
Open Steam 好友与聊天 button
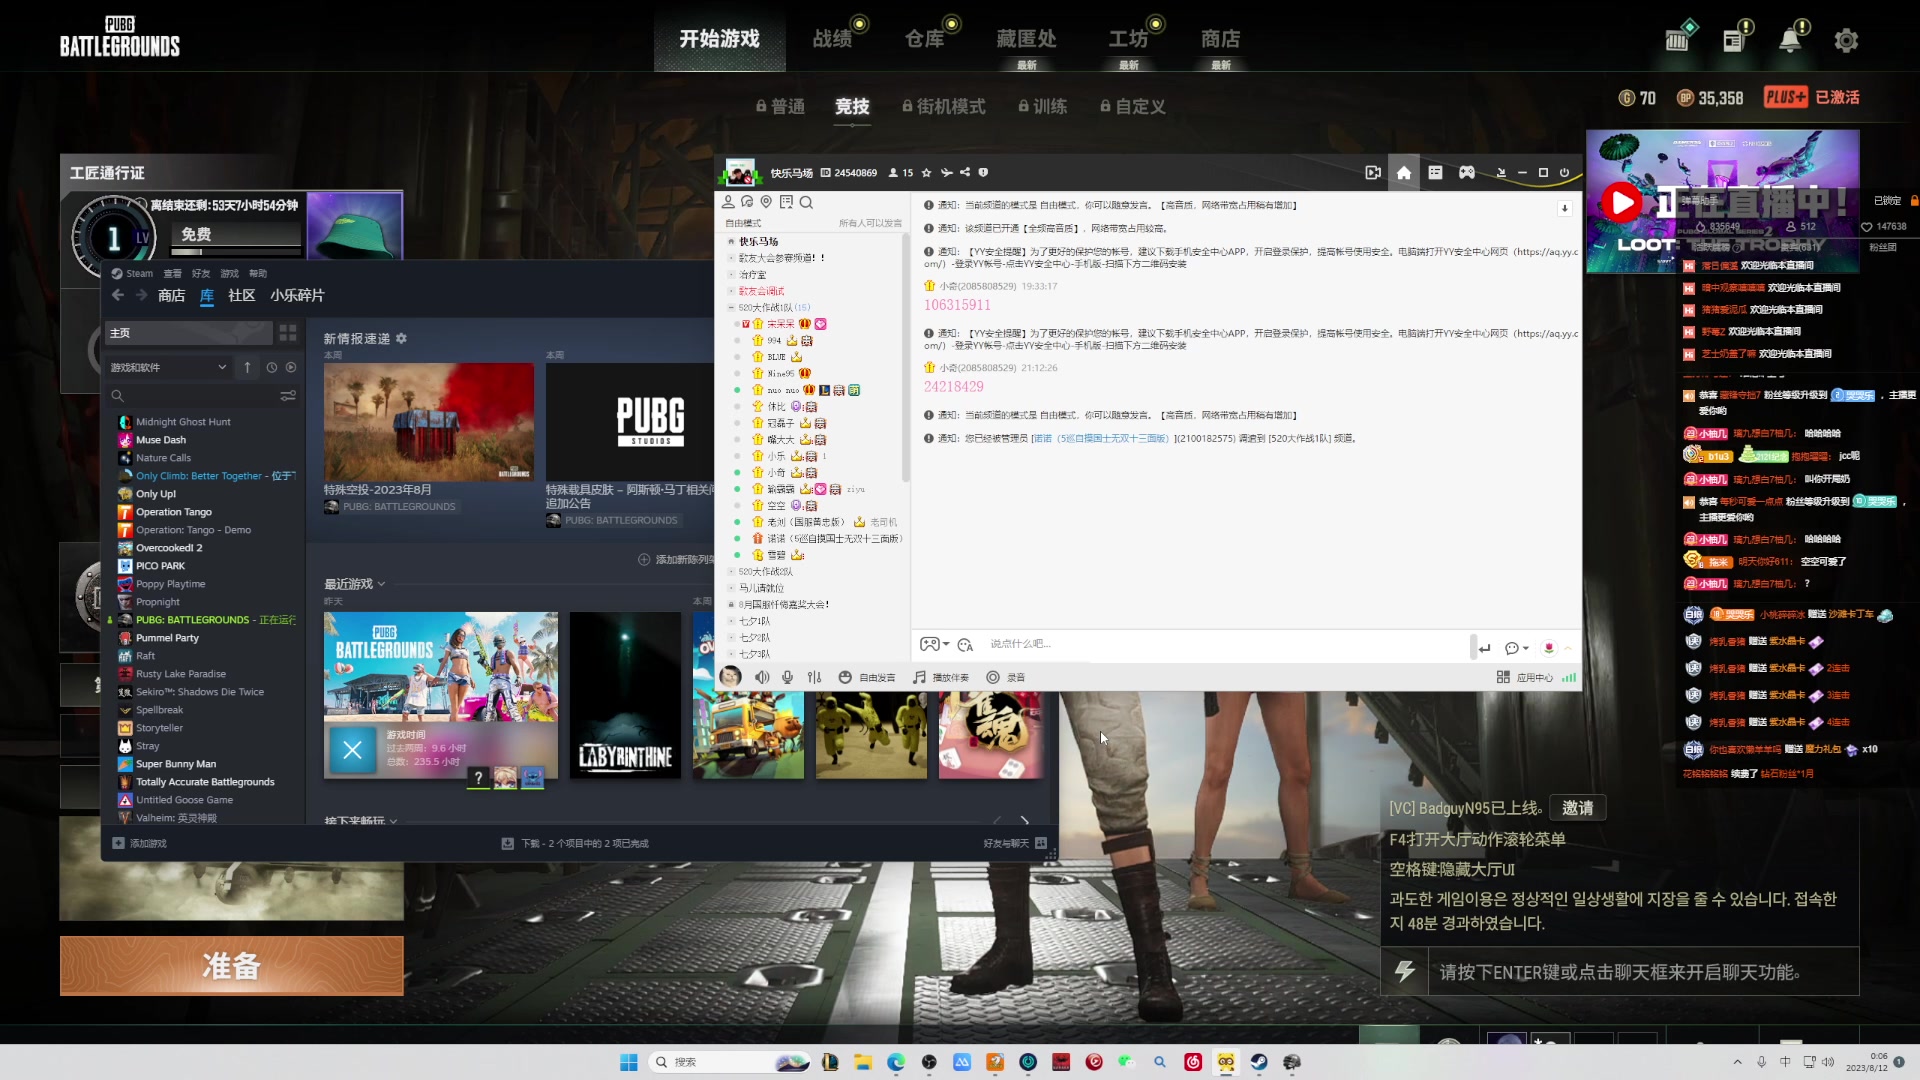pos(1015,843)
